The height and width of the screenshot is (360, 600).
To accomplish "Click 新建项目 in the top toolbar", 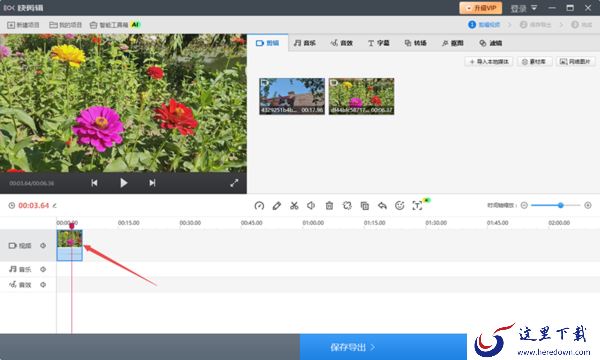I will [x=23, y=25].
